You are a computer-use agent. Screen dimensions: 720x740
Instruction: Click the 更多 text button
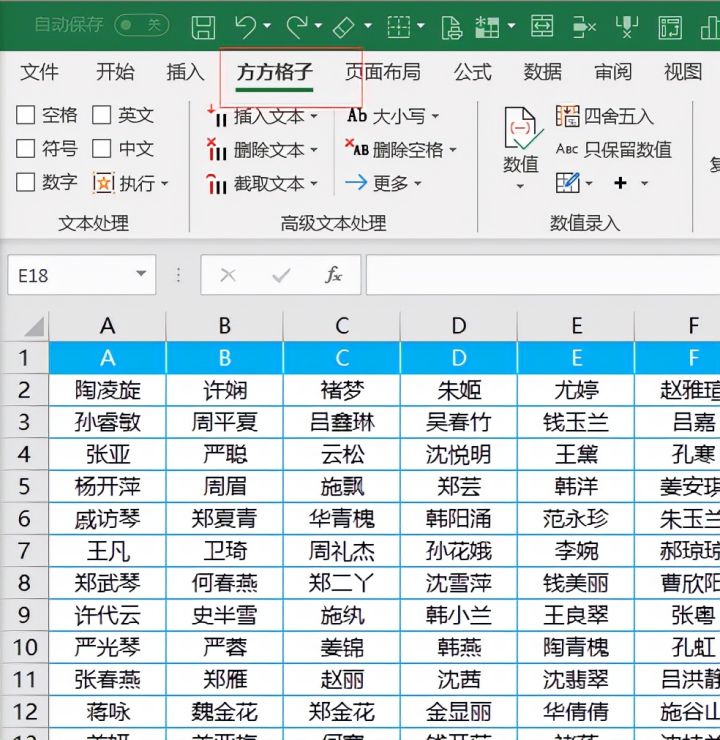pyautogui.click(x=391, y=183)
